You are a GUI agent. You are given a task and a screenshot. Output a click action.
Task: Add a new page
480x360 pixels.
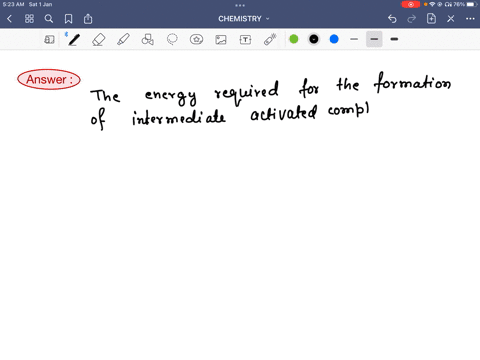click(x=431, y=19)
